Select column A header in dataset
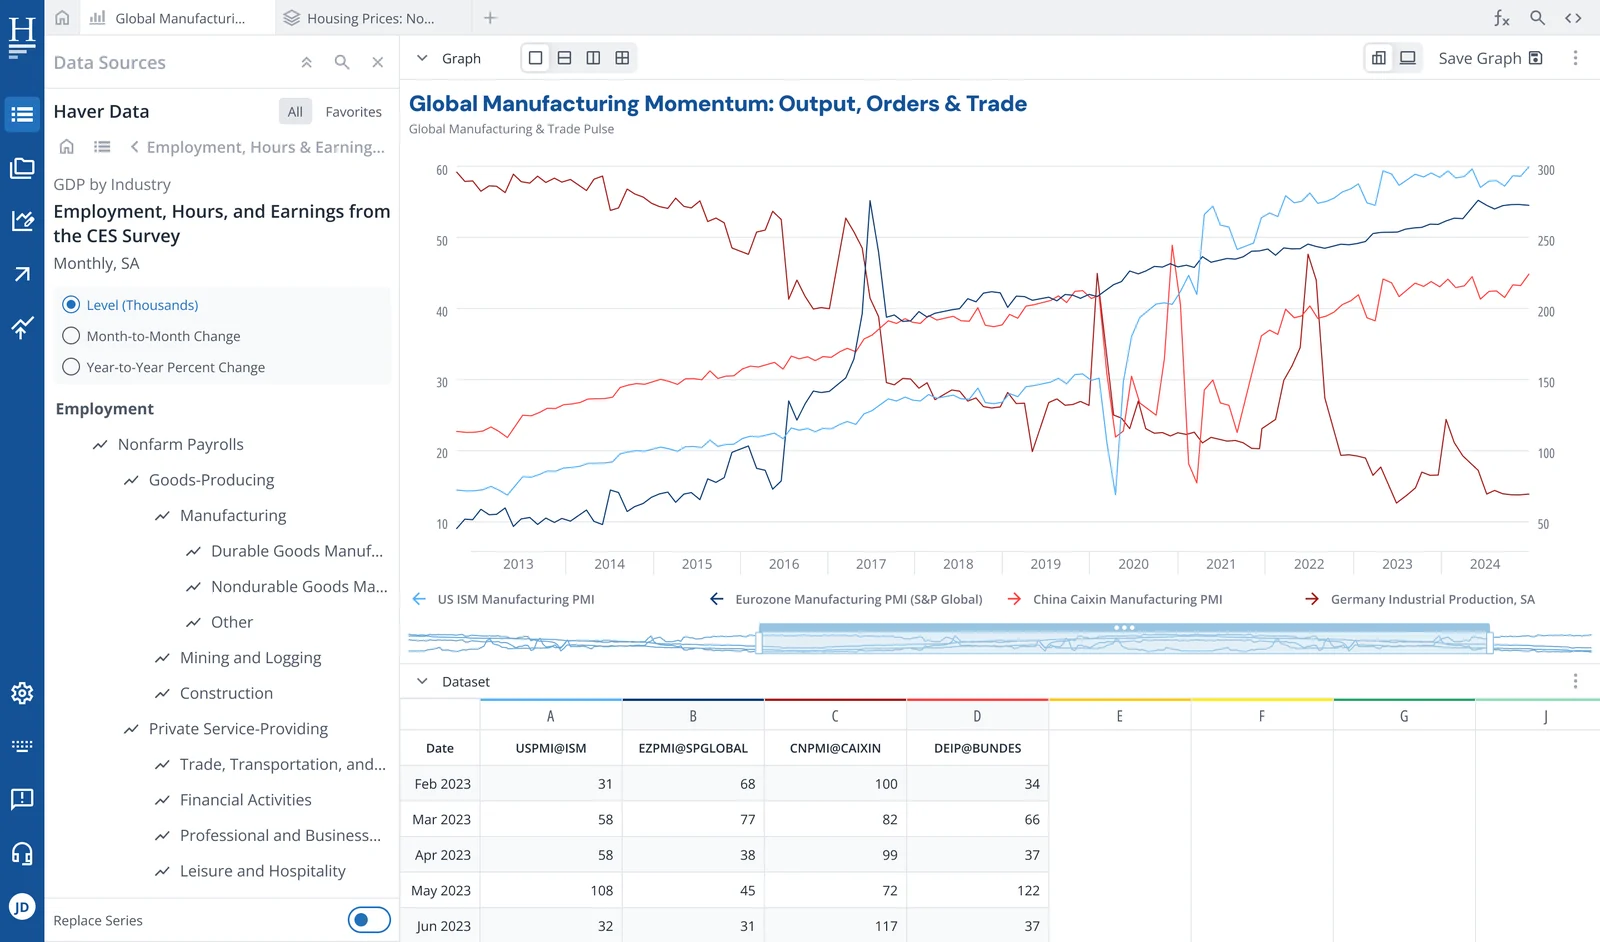The image size is (1600, 942). [x=551, y=716]
